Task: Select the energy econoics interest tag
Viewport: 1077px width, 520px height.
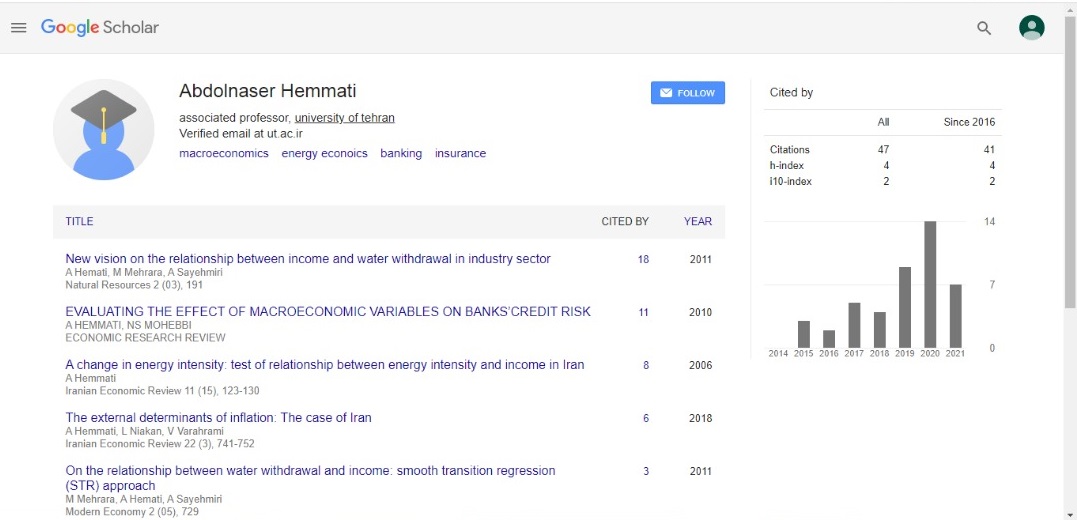Action: pos(324,154)
